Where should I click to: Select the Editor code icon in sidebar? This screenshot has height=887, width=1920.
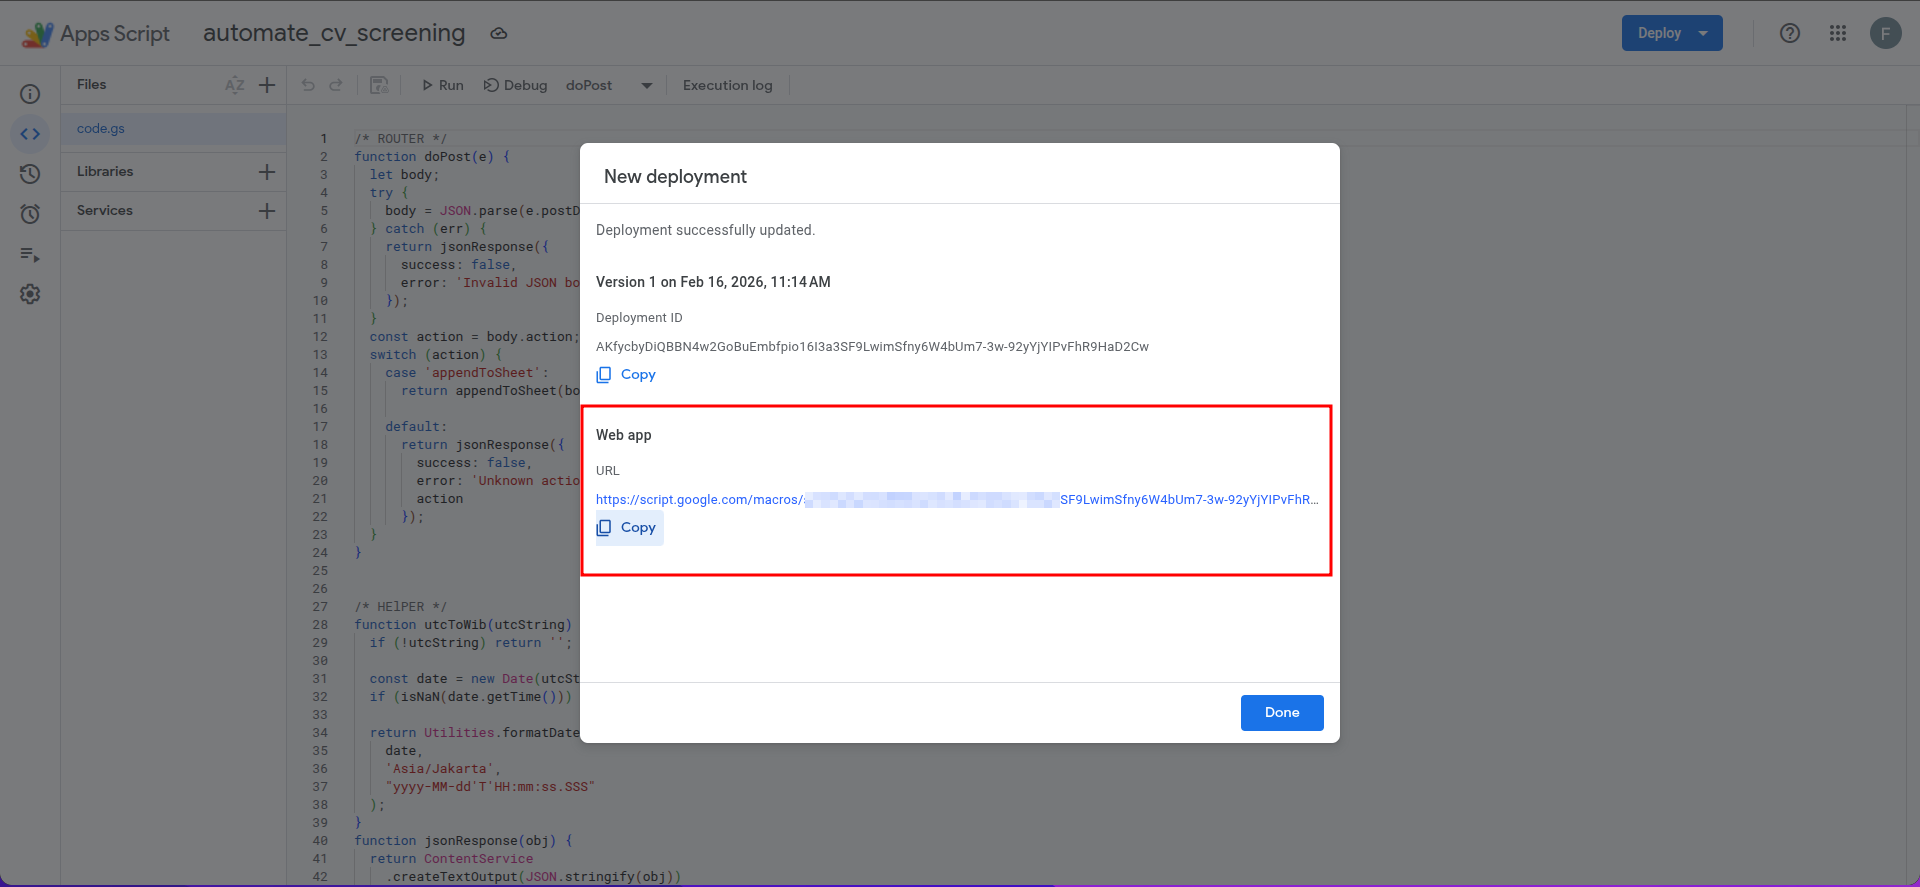(x=30, y=134)
